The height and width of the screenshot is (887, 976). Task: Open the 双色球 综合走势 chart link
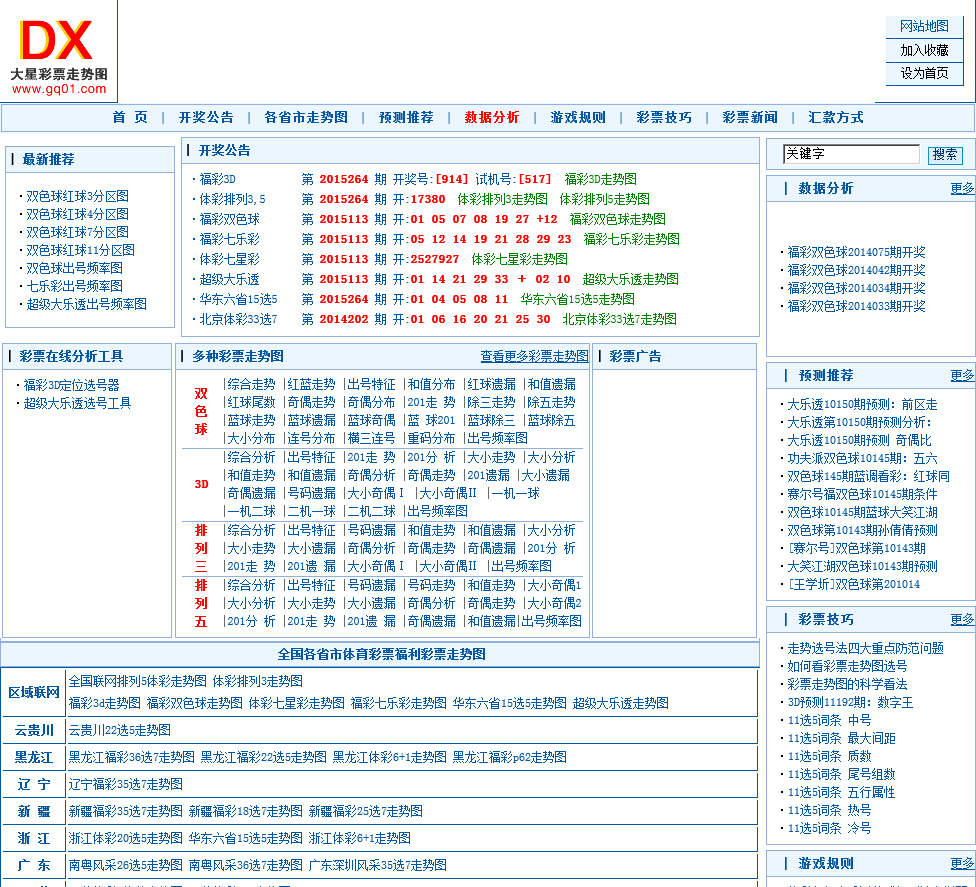(251, 385)
